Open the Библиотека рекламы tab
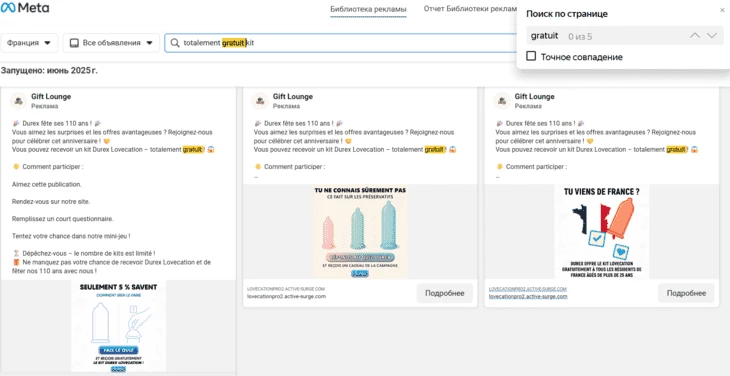This screenshot has height=376, width=730. 368,9
